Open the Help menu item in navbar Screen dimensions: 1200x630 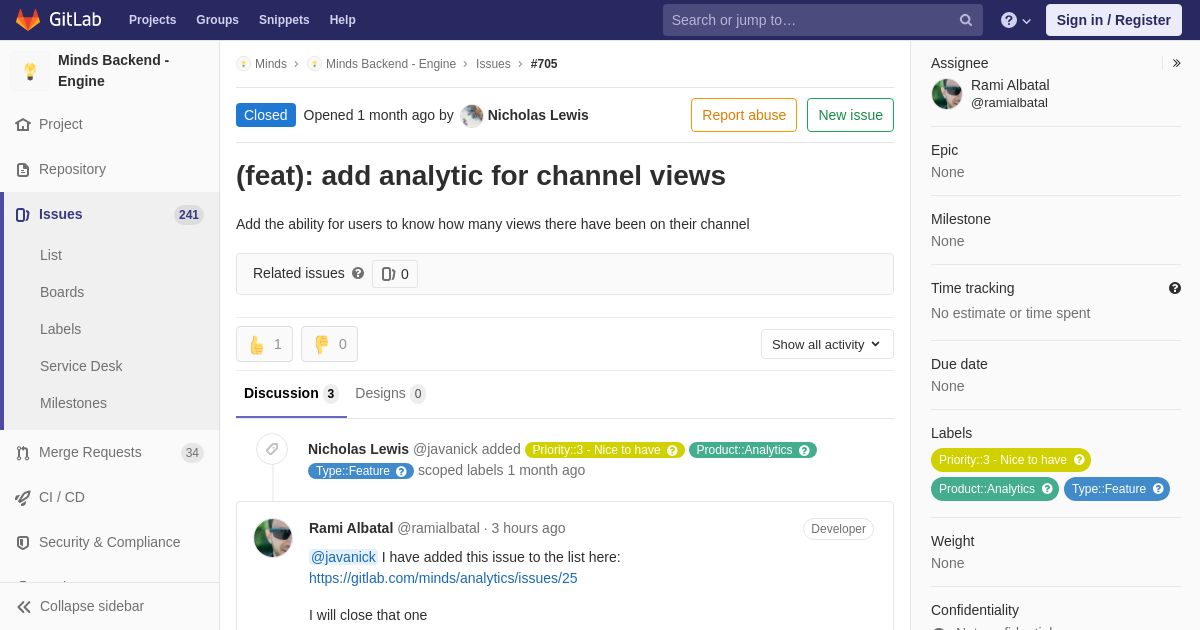(x=343, y=20)
